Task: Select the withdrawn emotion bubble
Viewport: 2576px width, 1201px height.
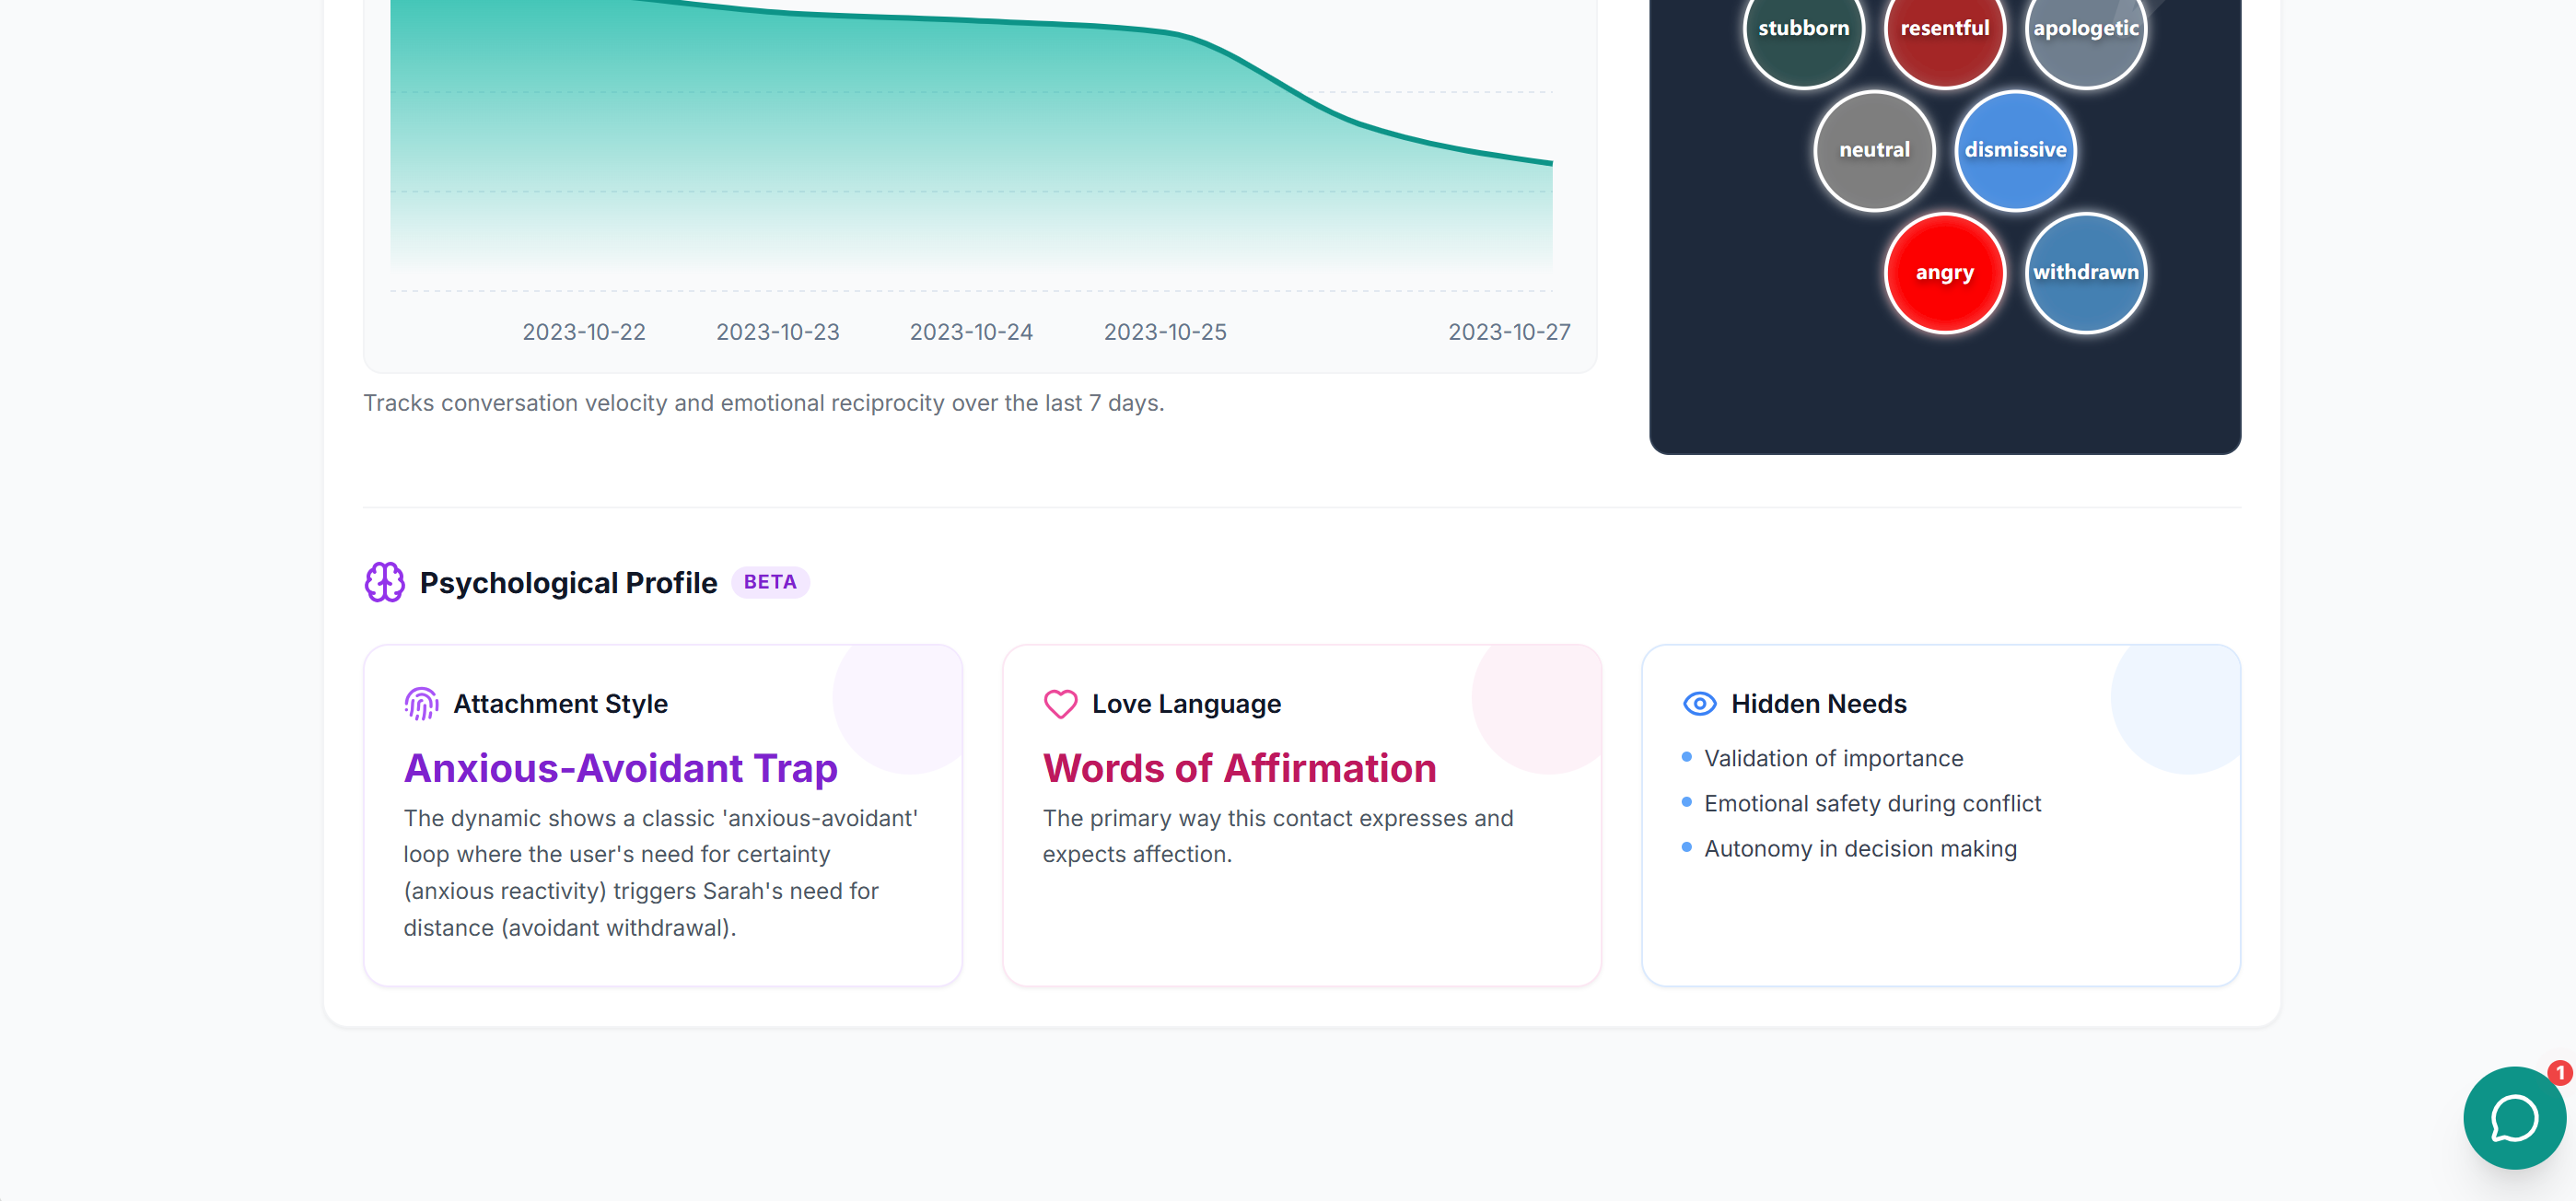Action: [x=2085, y=272]
